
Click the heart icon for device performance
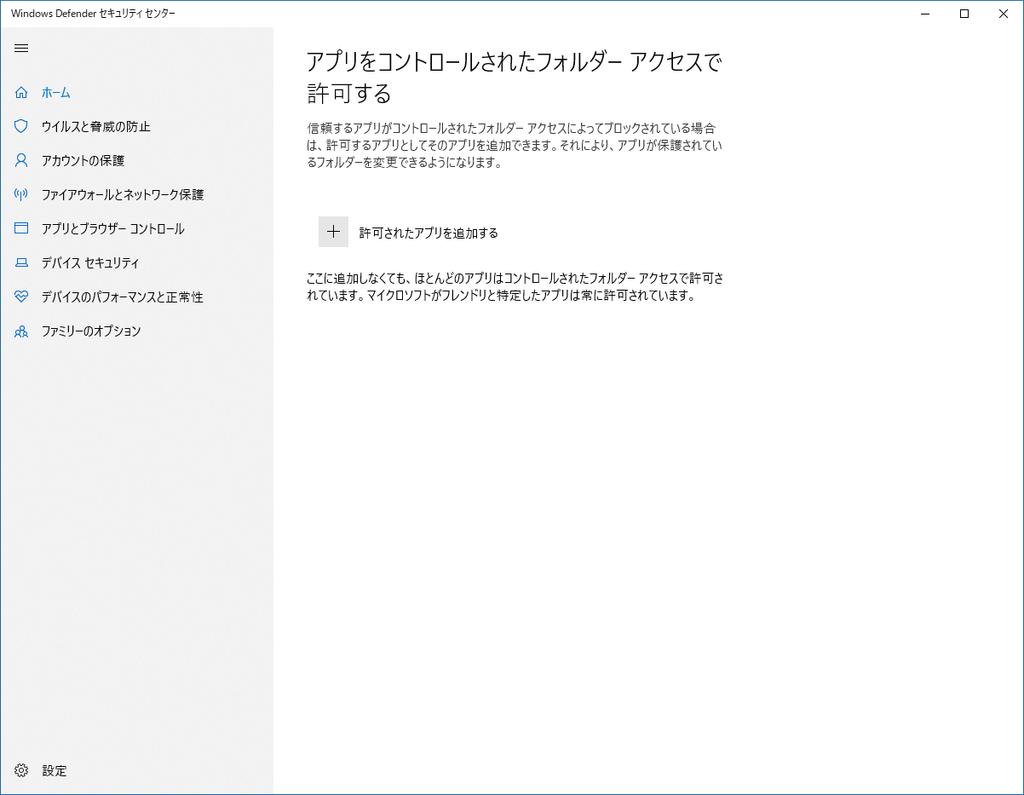pyautogui.click(x=21, y=297)
